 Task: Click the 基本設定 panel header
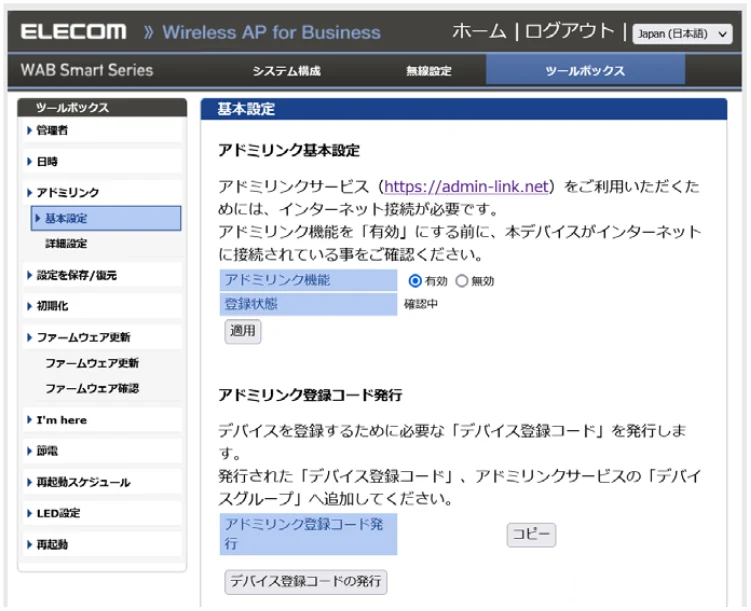464,109
